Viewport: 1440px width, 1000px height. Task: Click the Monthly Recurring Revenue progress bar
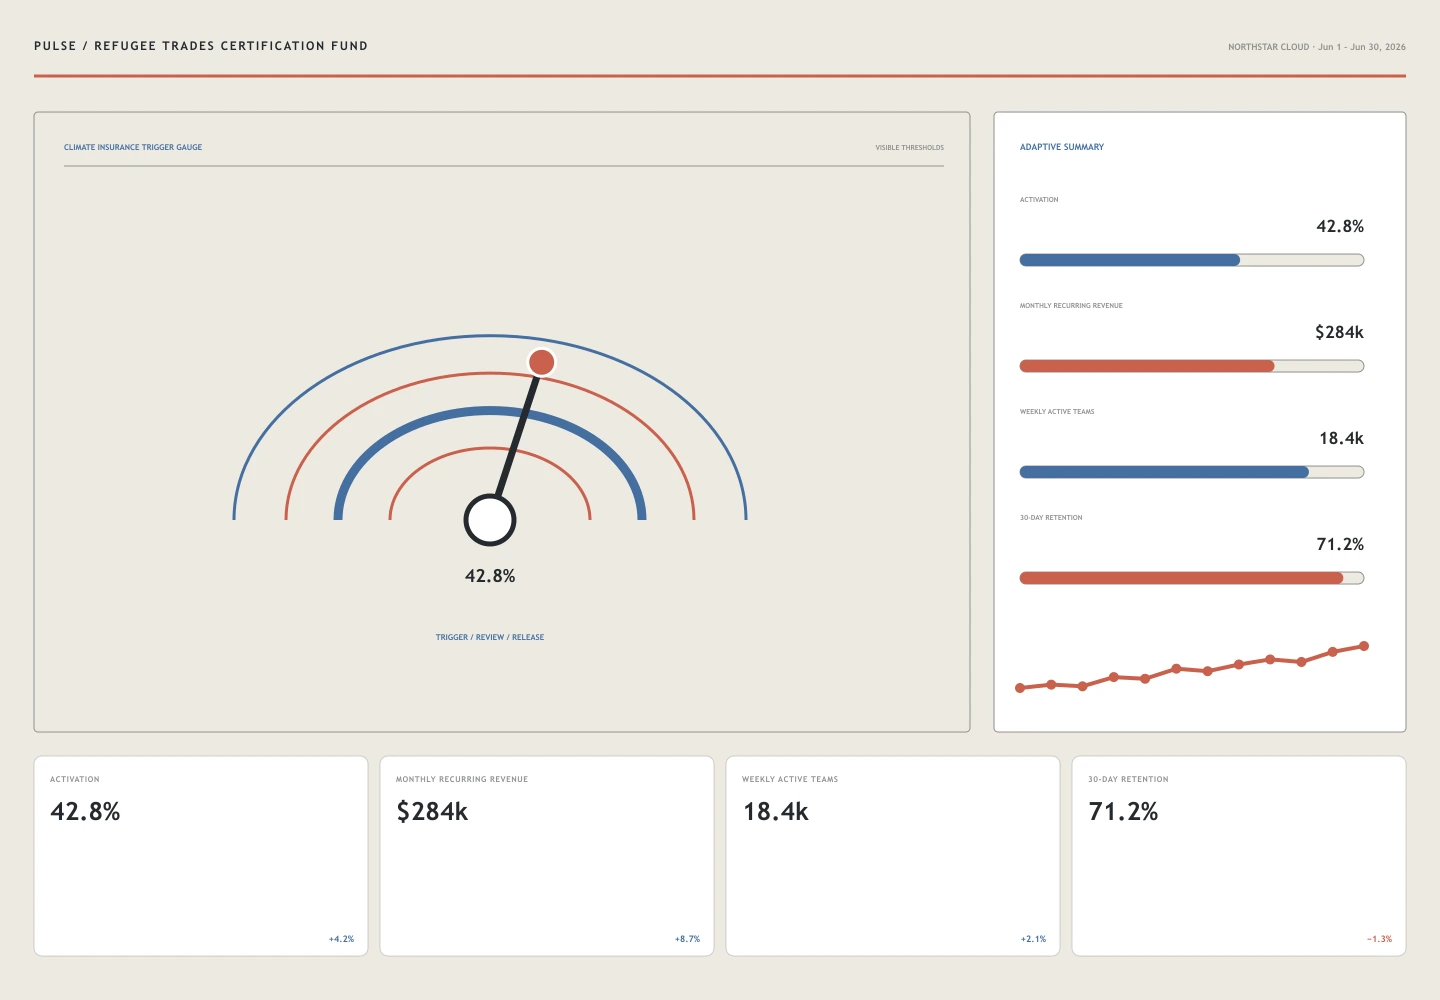click(1192, 366)
